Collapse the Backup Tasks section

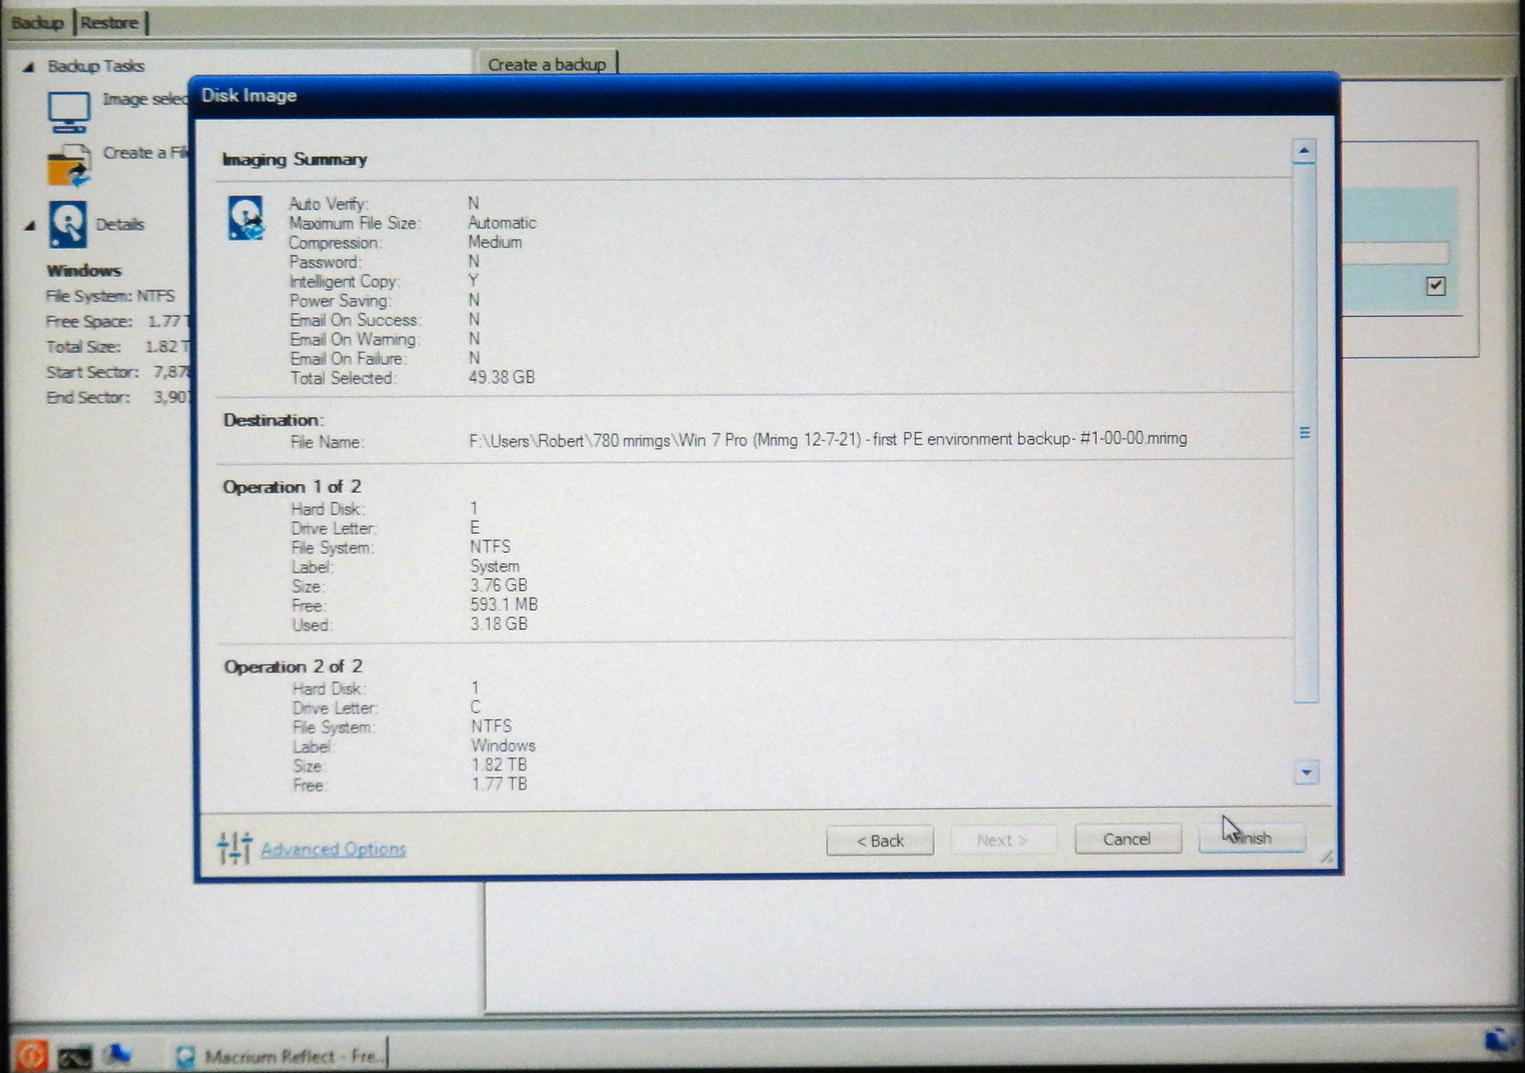(x=29, y=67)
